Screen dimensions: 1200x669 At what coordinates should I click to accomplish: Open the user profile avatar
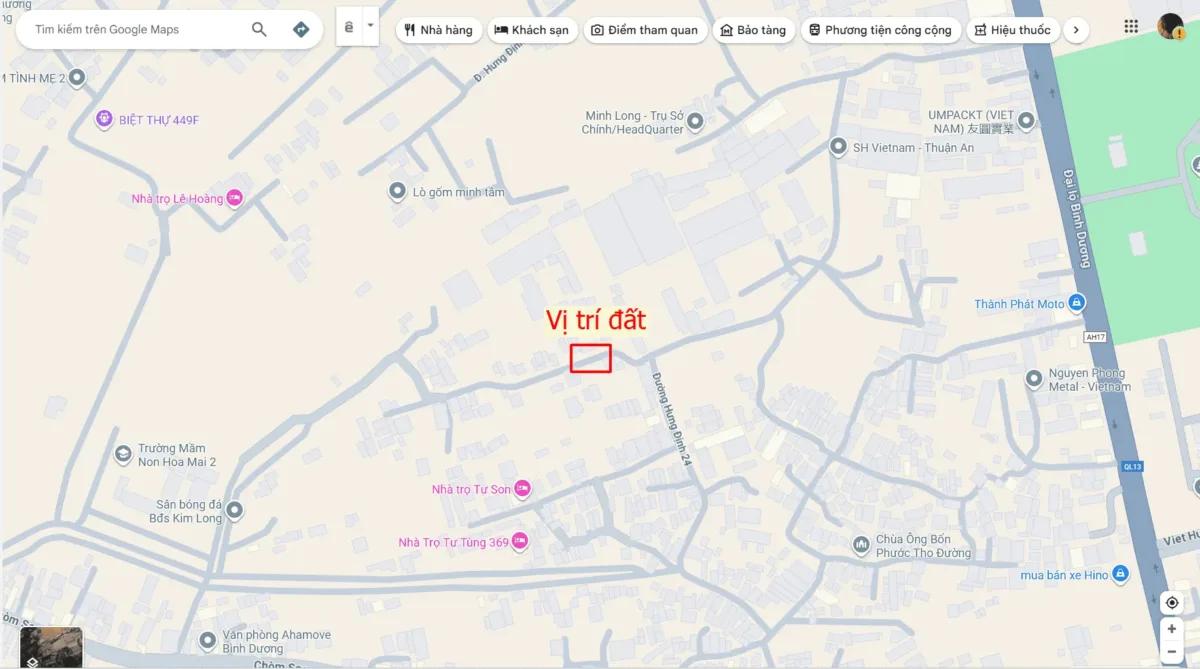tap(1170, 27)
